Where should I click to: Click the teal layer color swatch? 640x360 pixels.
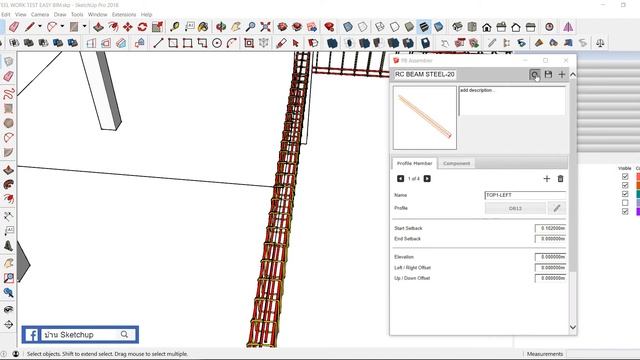(x=638, y=194)
